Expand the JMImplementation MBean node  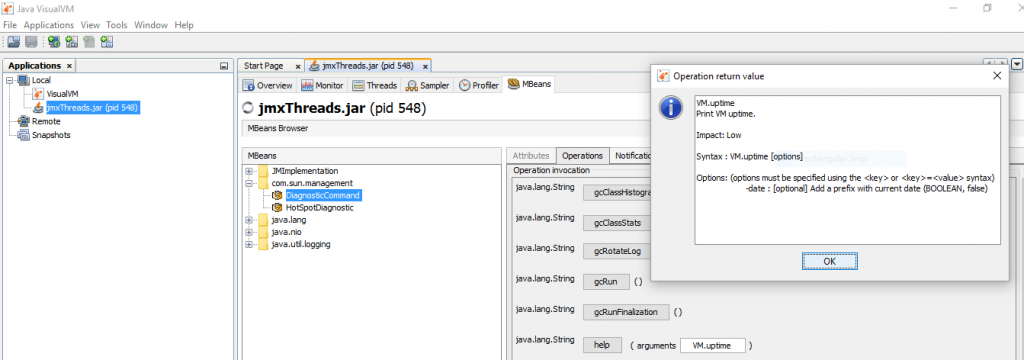249,171
